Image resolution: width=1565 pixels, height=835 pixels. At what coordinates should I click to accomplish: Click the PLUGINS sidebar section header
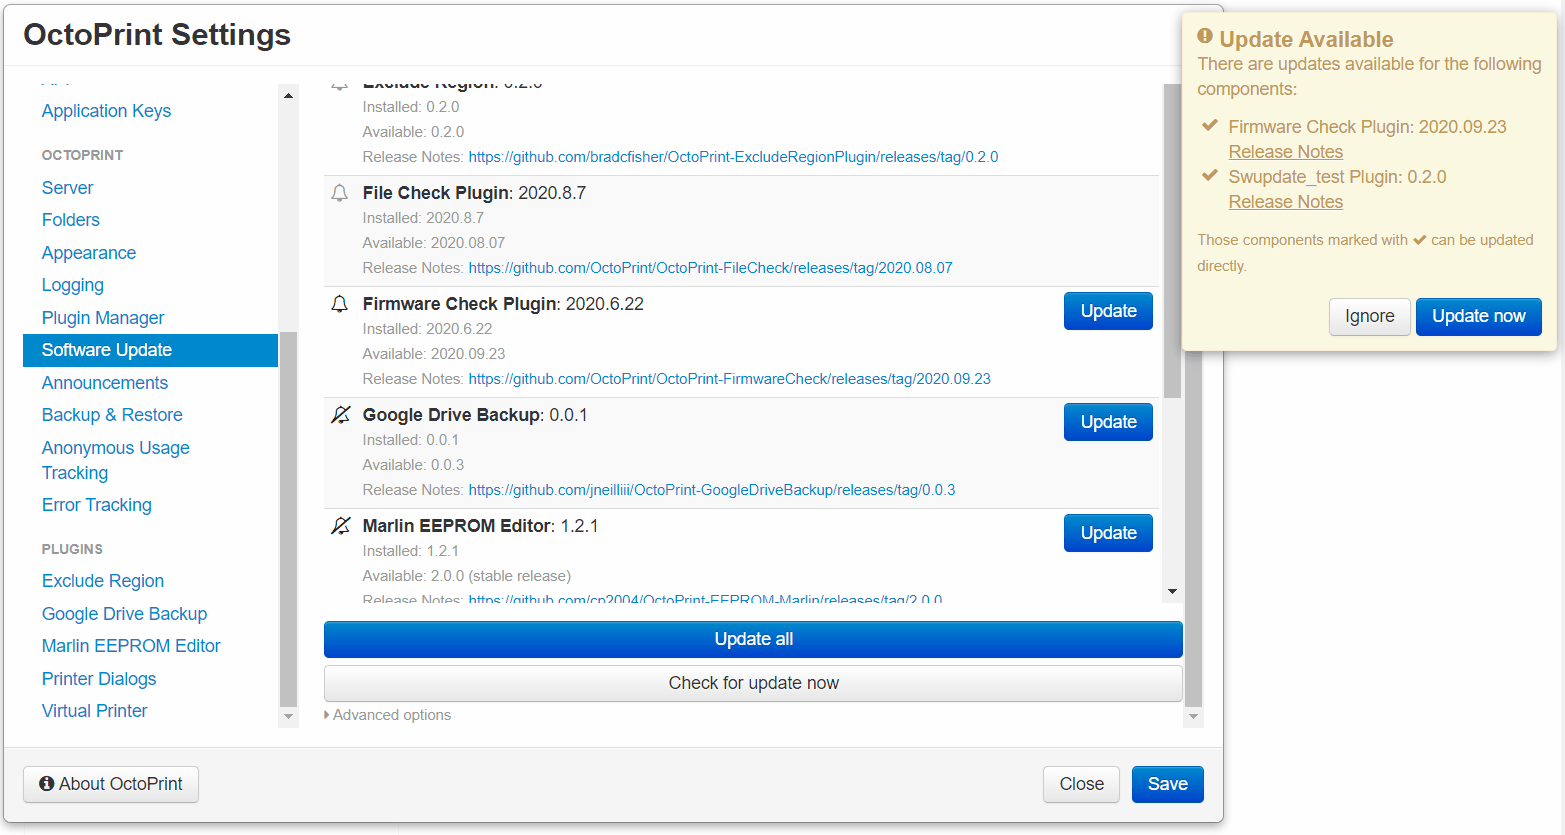72,549
